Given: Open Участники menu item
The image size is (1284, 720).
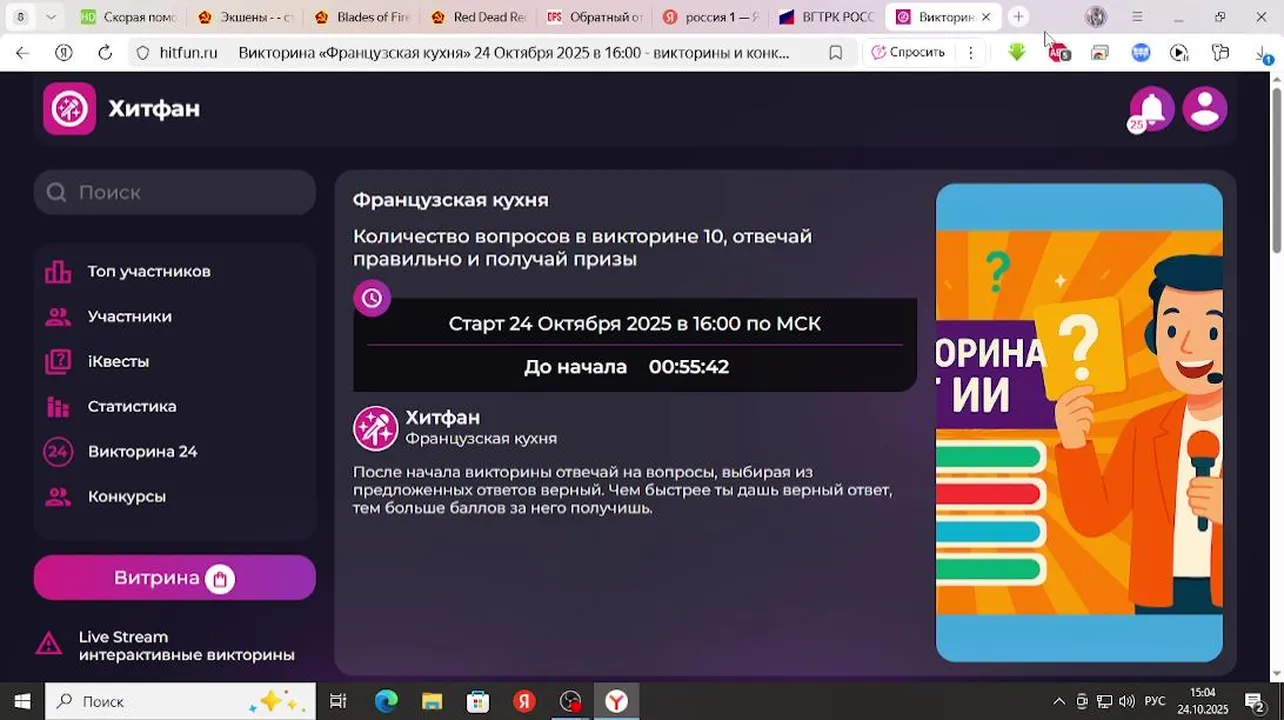Looking at the screenshot, I should click(x=130, y=316).
